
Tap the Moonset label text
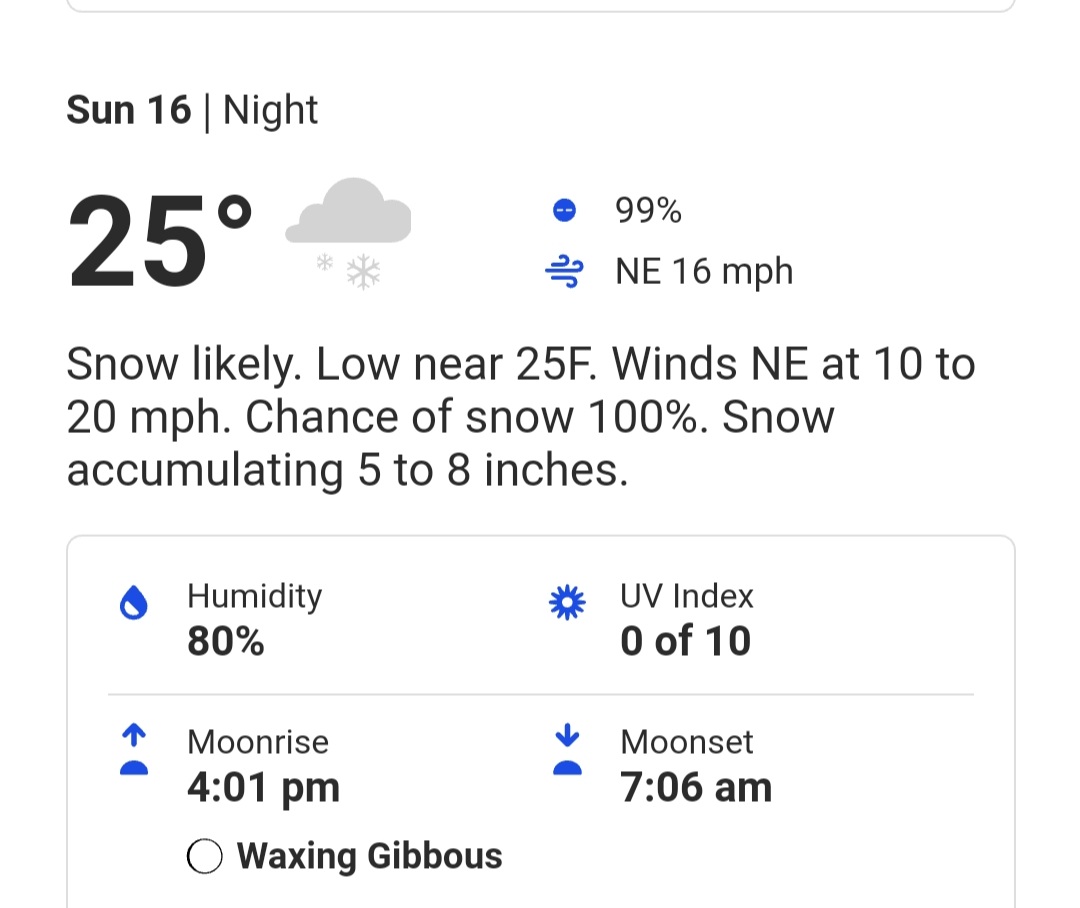[x=687, y=742]
